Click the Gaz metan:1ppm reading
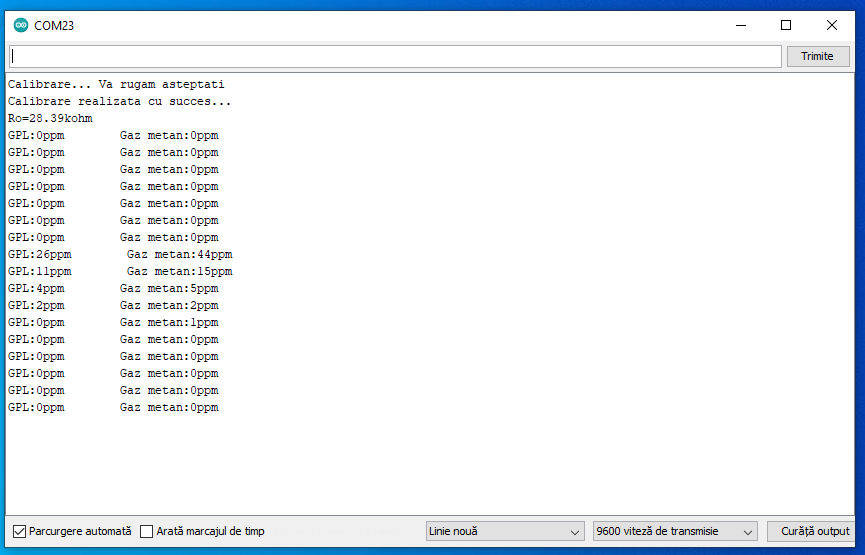This screenshot has width=865, height=555. (169, 323)
